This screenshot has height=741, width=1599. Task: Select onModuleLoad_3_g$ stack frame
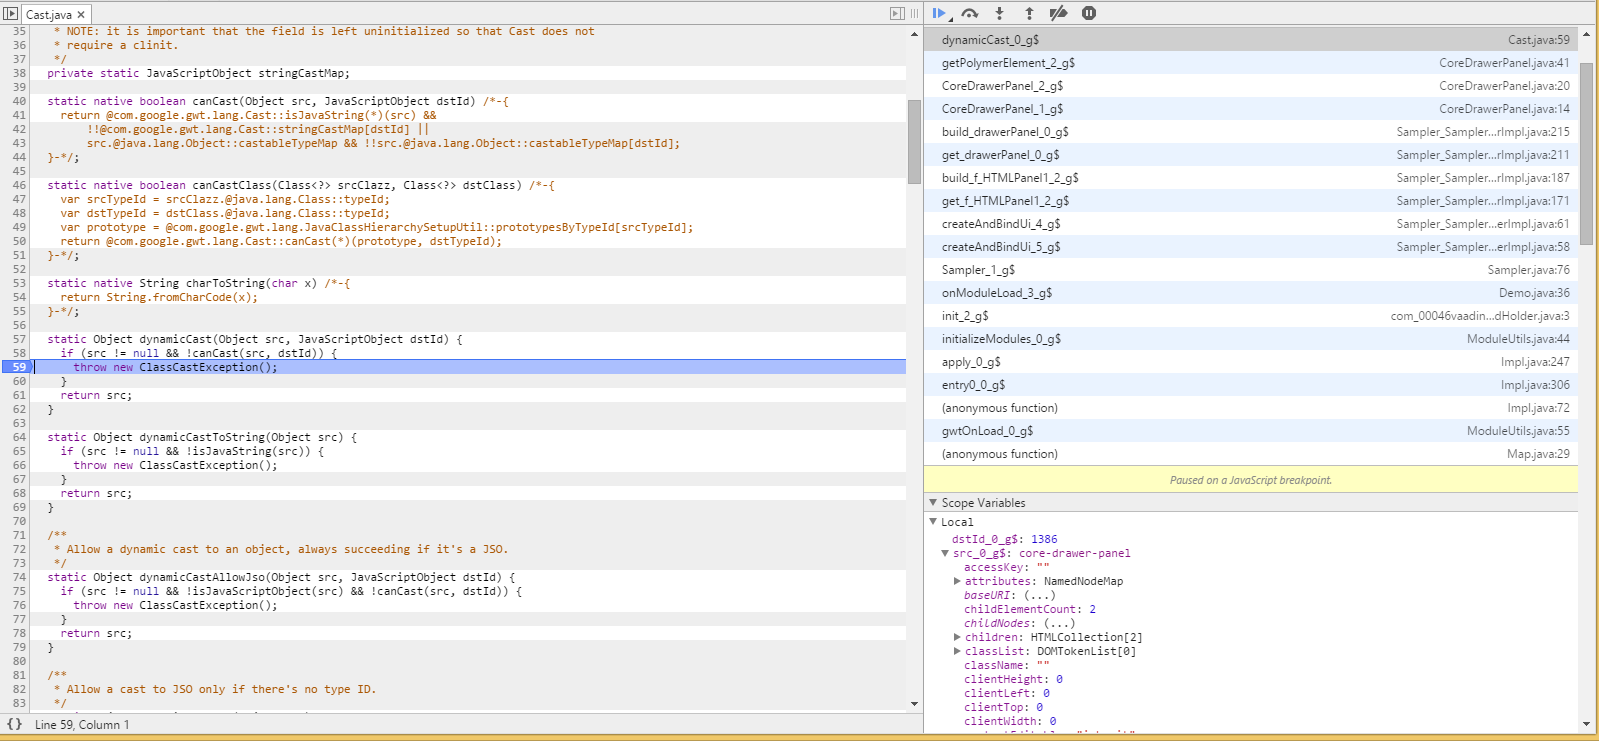1251,293
